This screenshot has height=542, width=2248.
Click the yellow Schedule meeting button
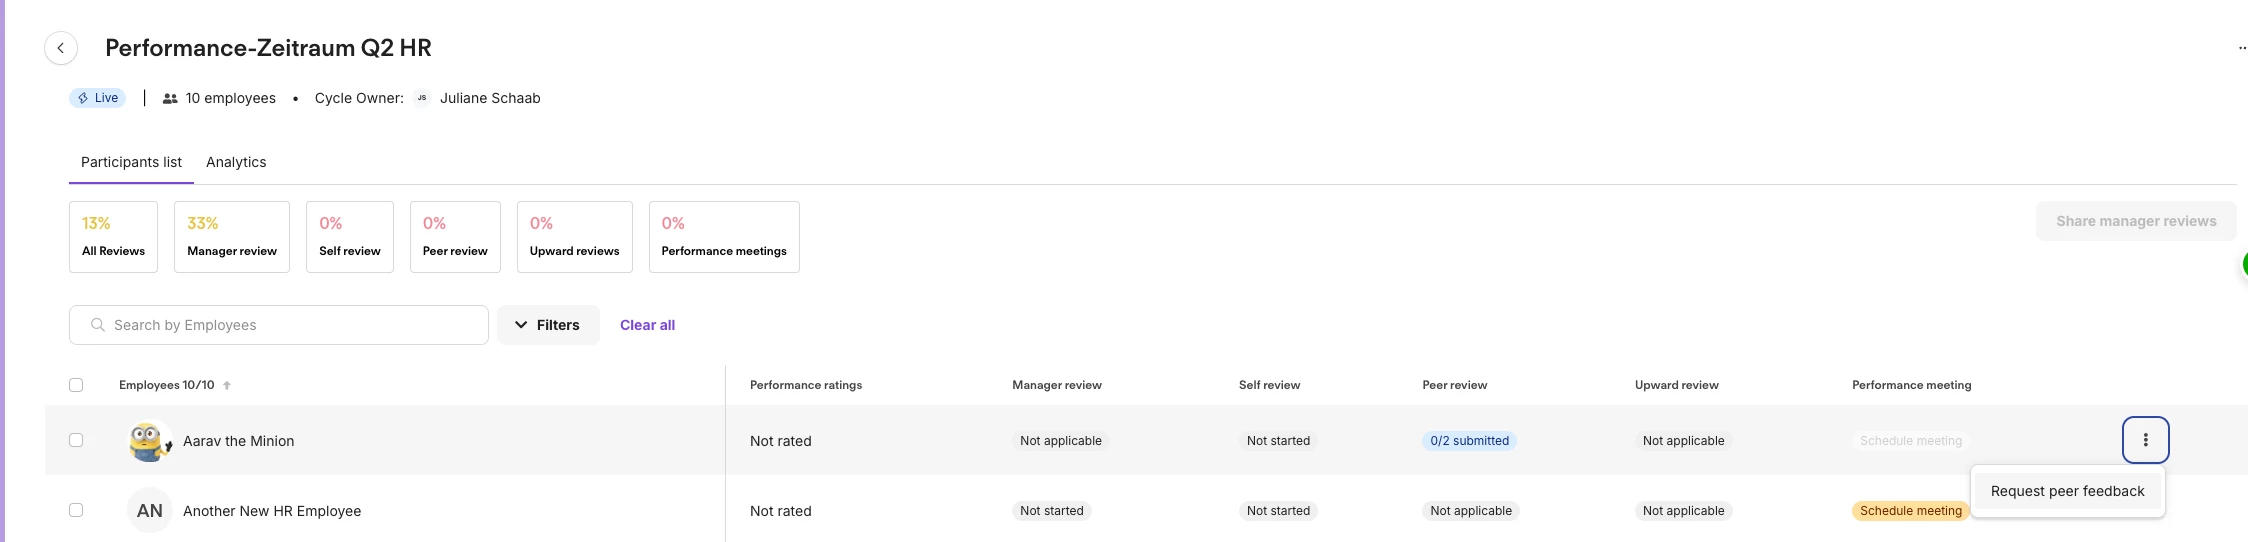click(x=1910, y=511)
